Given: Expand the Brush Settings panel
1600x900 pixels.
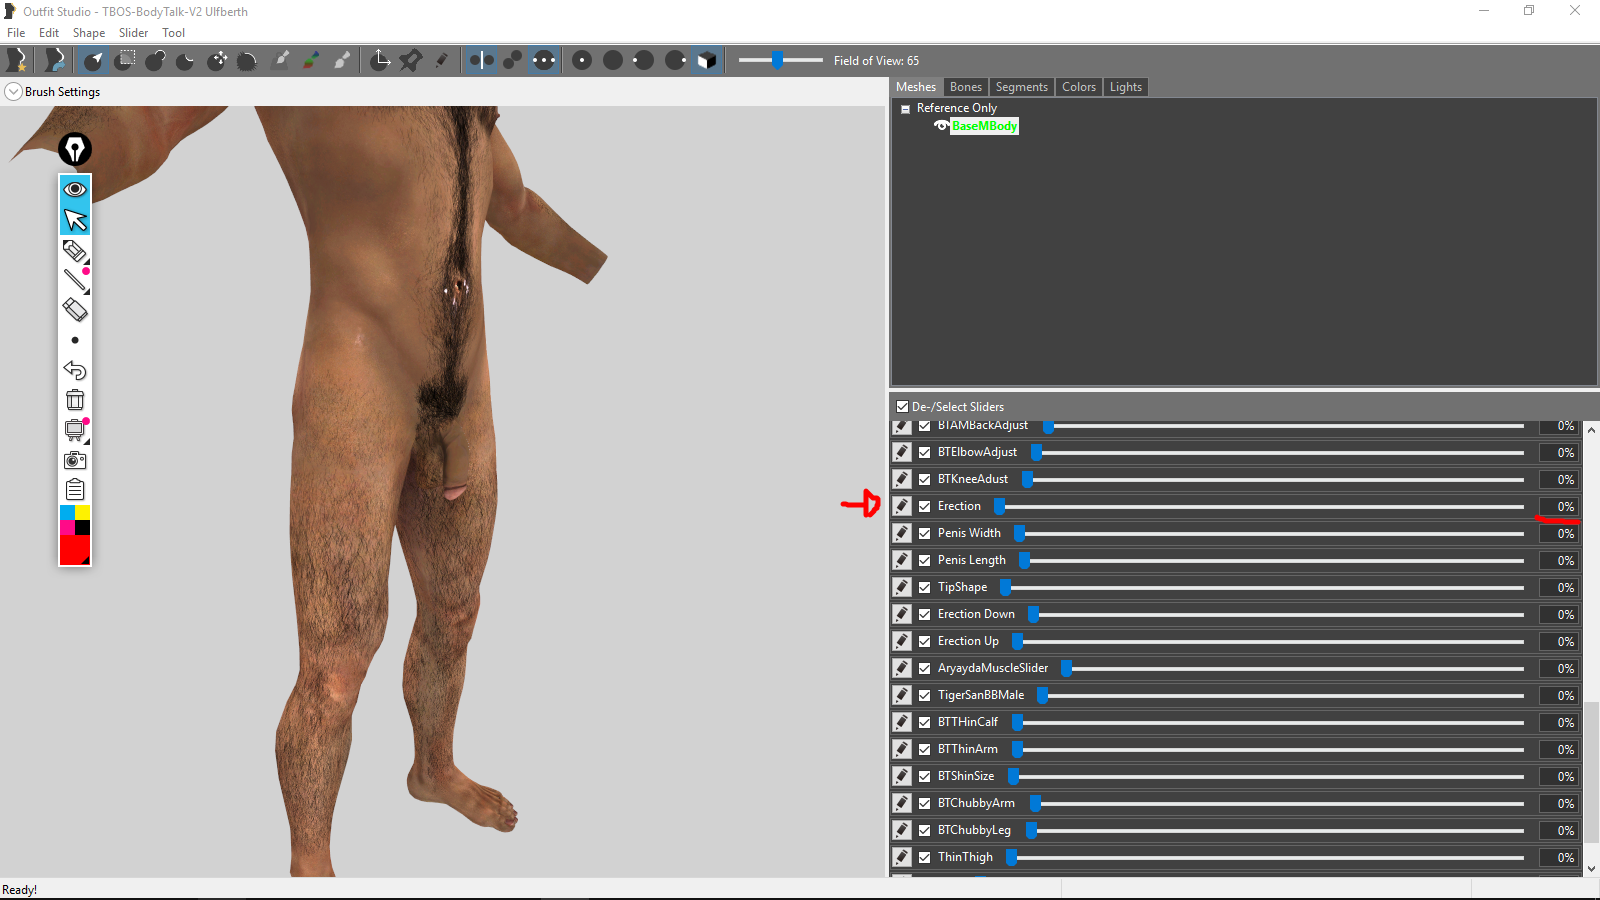Looking at the screenshot, I should pyautogui.click(x=13, y=92).
